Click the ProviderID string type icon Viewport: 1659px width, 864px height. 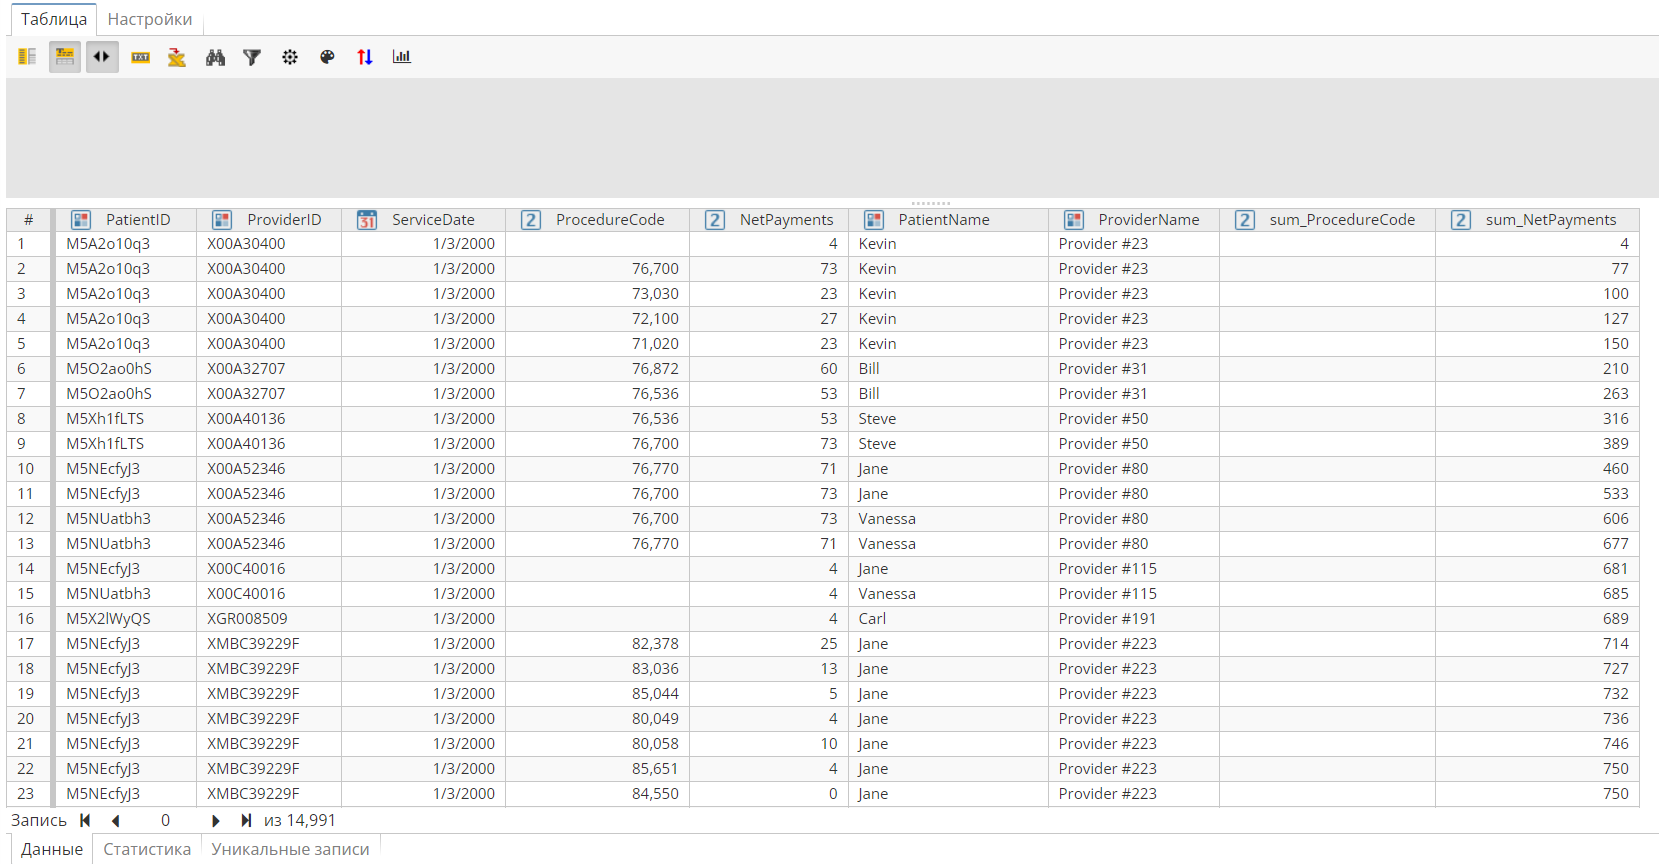(x=222, y=220)
